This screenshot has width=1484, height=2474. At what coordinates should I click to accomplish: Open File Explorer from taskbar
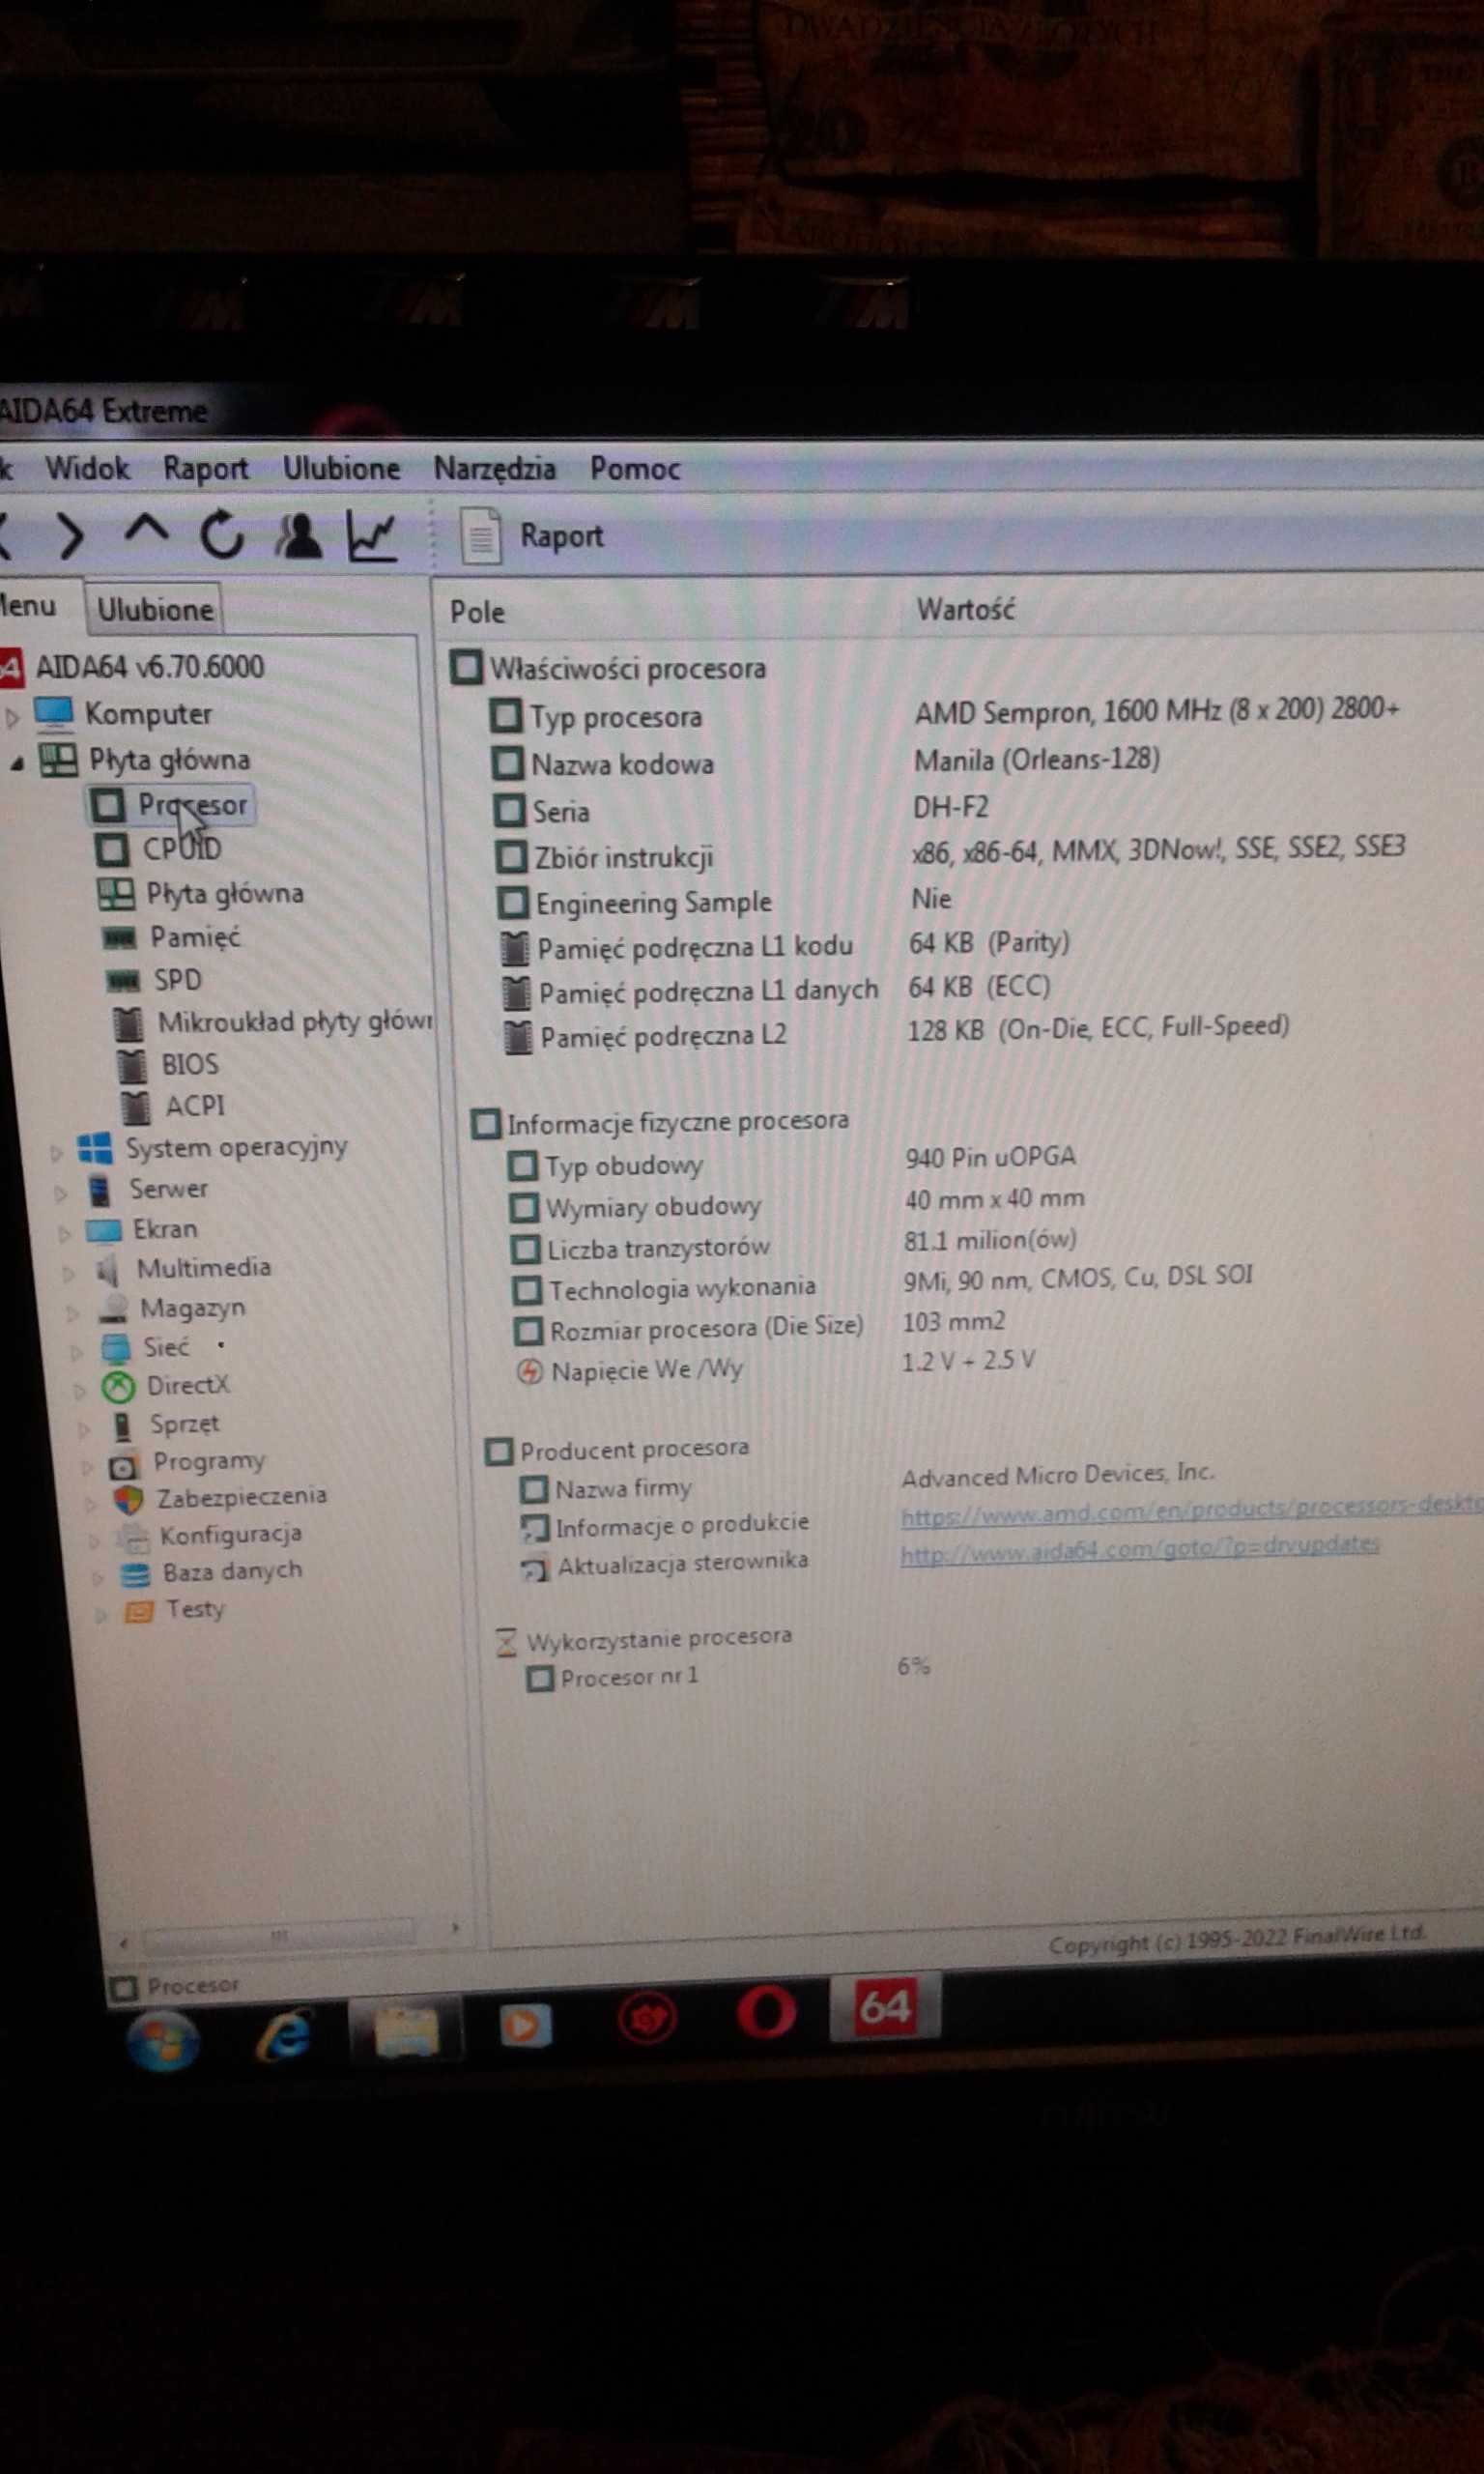pyautogui.click(x=405, y=2030)
